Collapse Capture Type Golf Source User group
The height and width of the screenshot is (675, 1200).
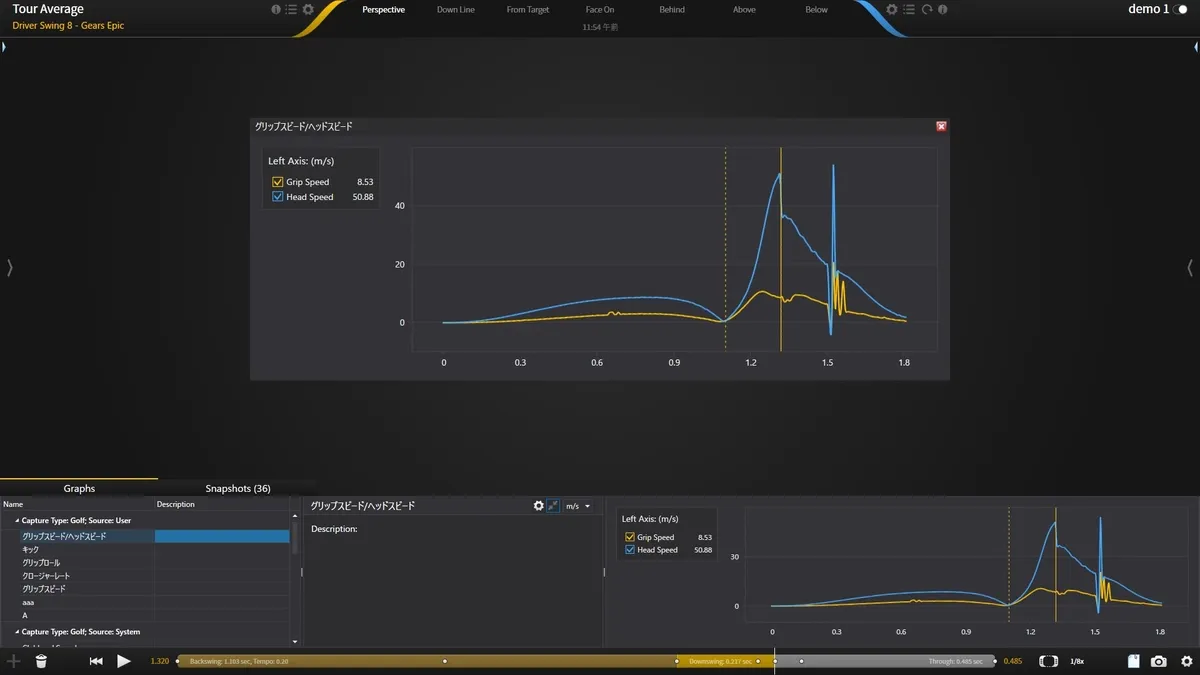(x=16, y=521)
